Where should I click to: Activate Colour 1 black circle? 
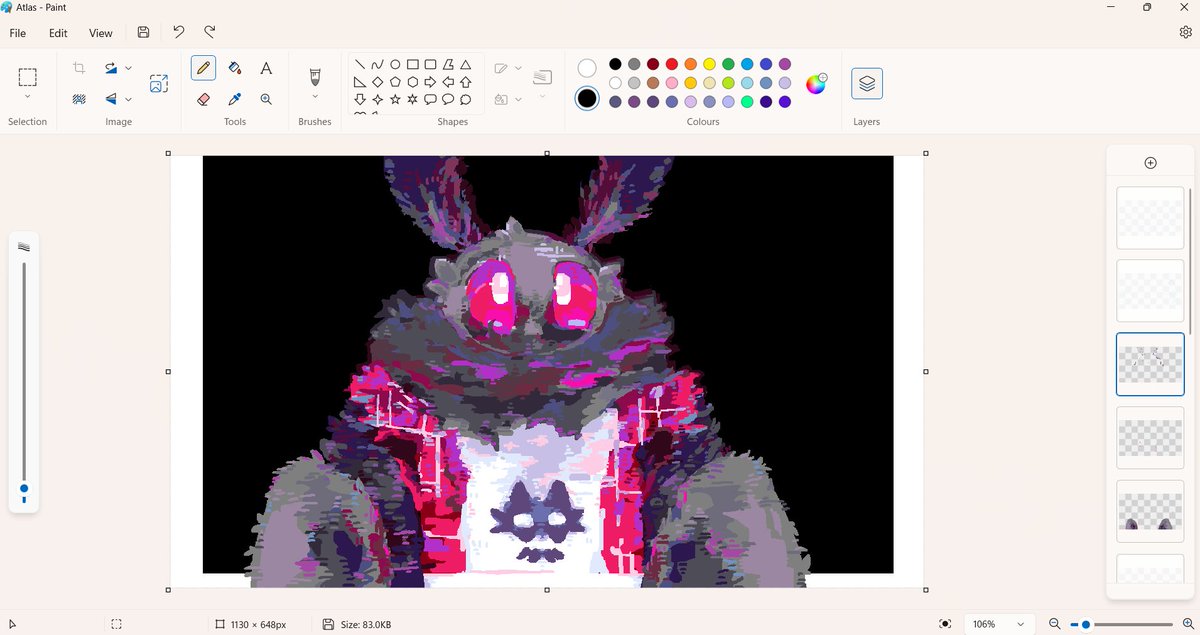click(x=587, y=98)
